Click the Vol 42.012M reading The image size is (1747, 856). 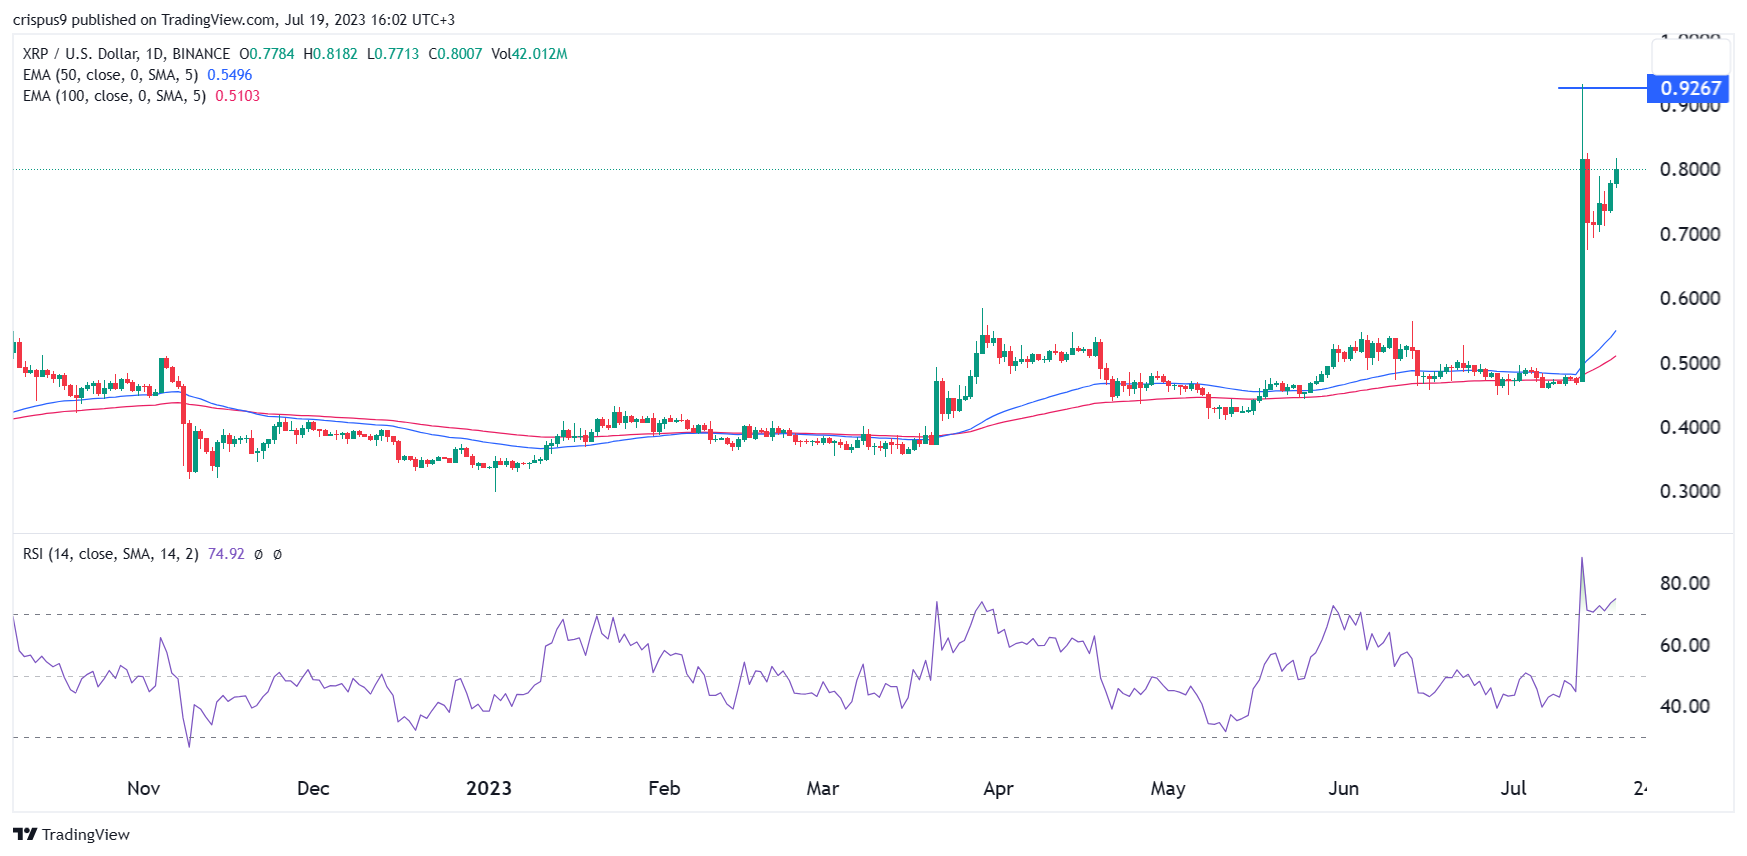click(x=529, y=54)
